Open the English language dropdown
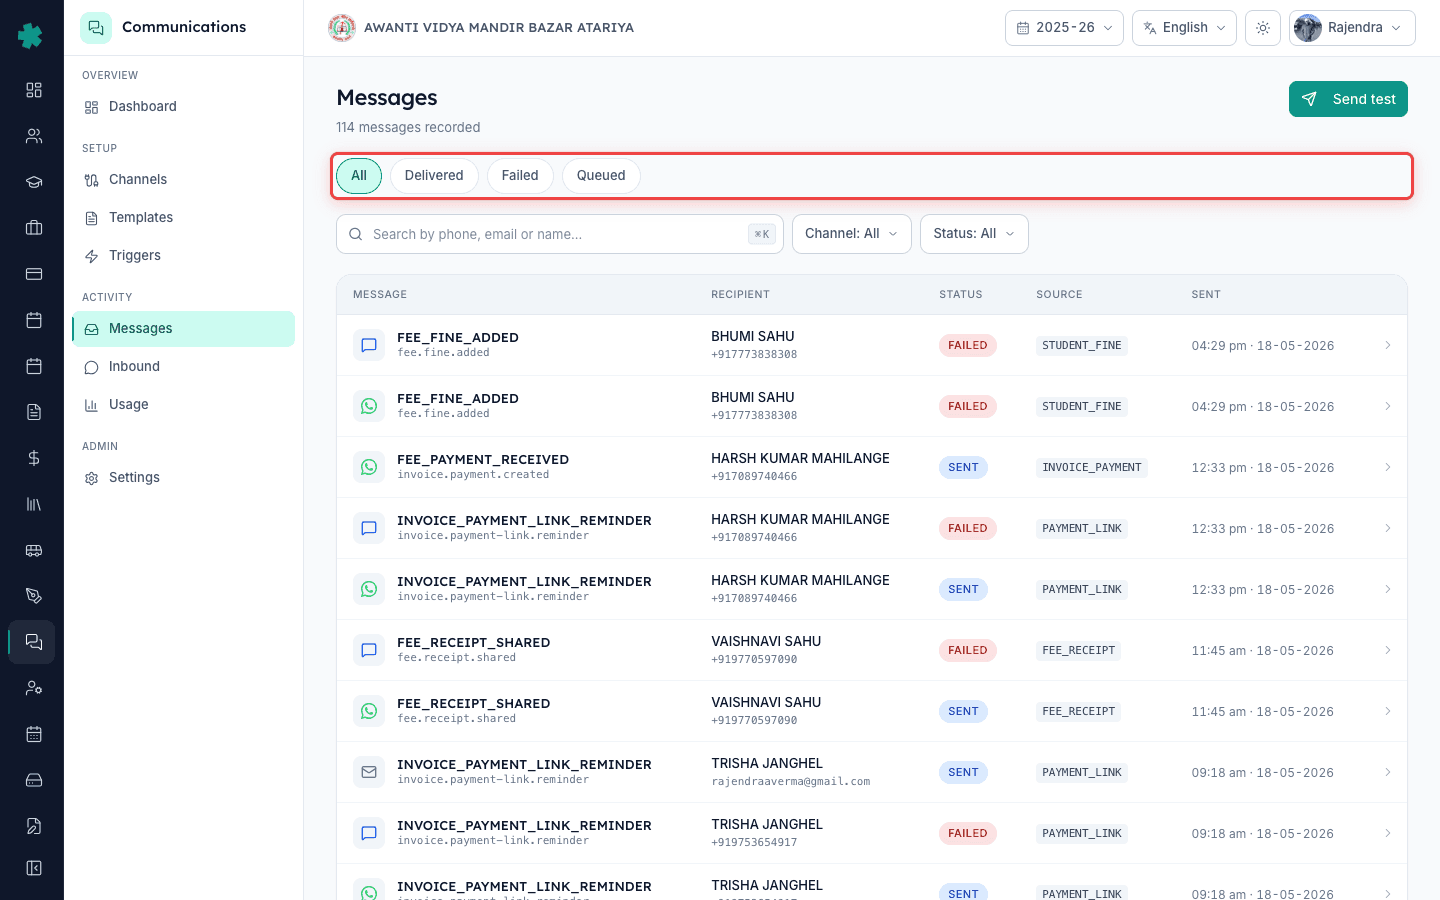Screen dimensions: 1440x900 [x=1184, y=28]
